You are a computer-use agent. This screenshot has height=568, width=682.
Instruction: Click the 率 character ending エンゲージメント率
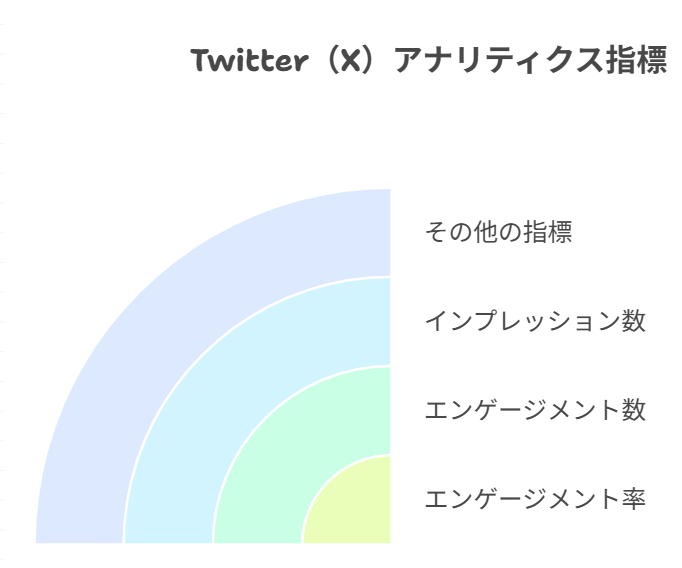tap(633, 498)
